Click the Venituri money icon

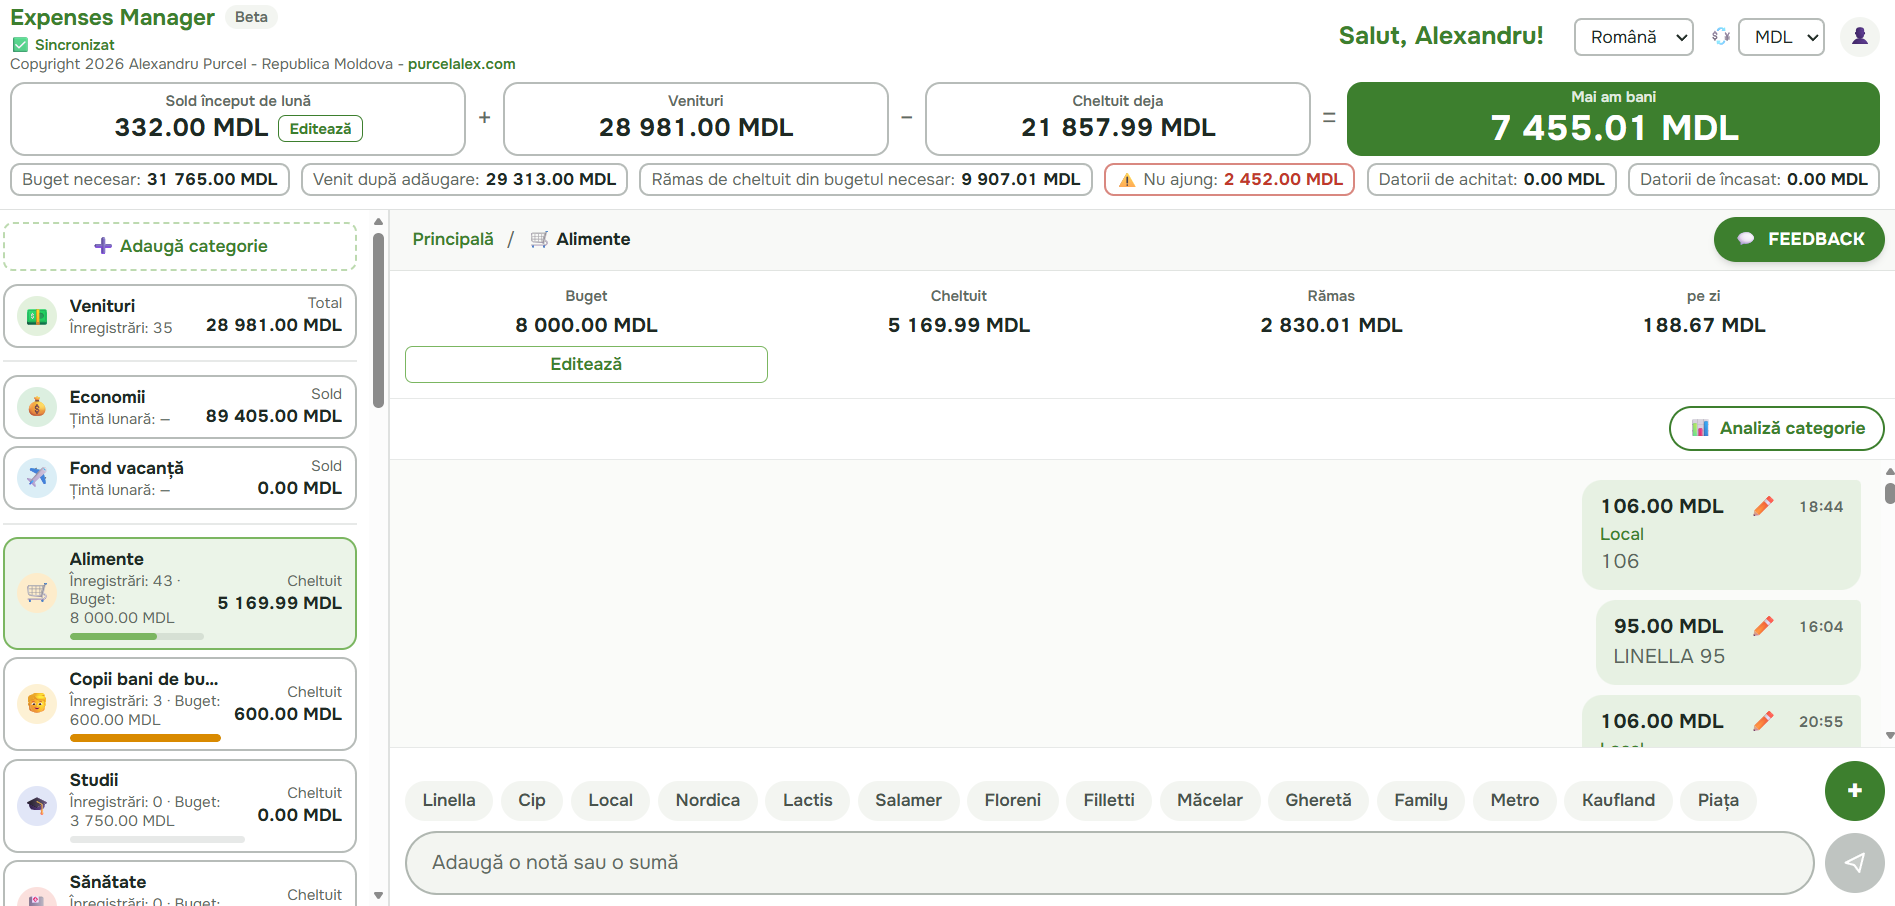pos(37,316)
